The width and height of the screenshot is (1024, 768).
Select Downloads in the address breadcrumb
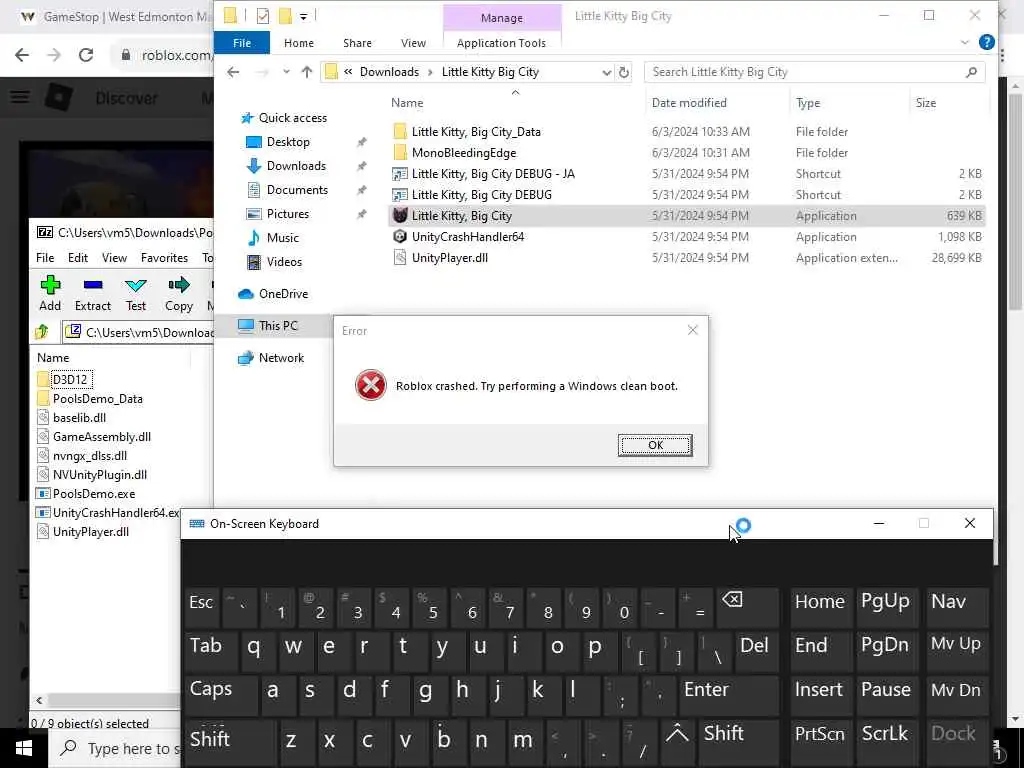tap(389, 72)
